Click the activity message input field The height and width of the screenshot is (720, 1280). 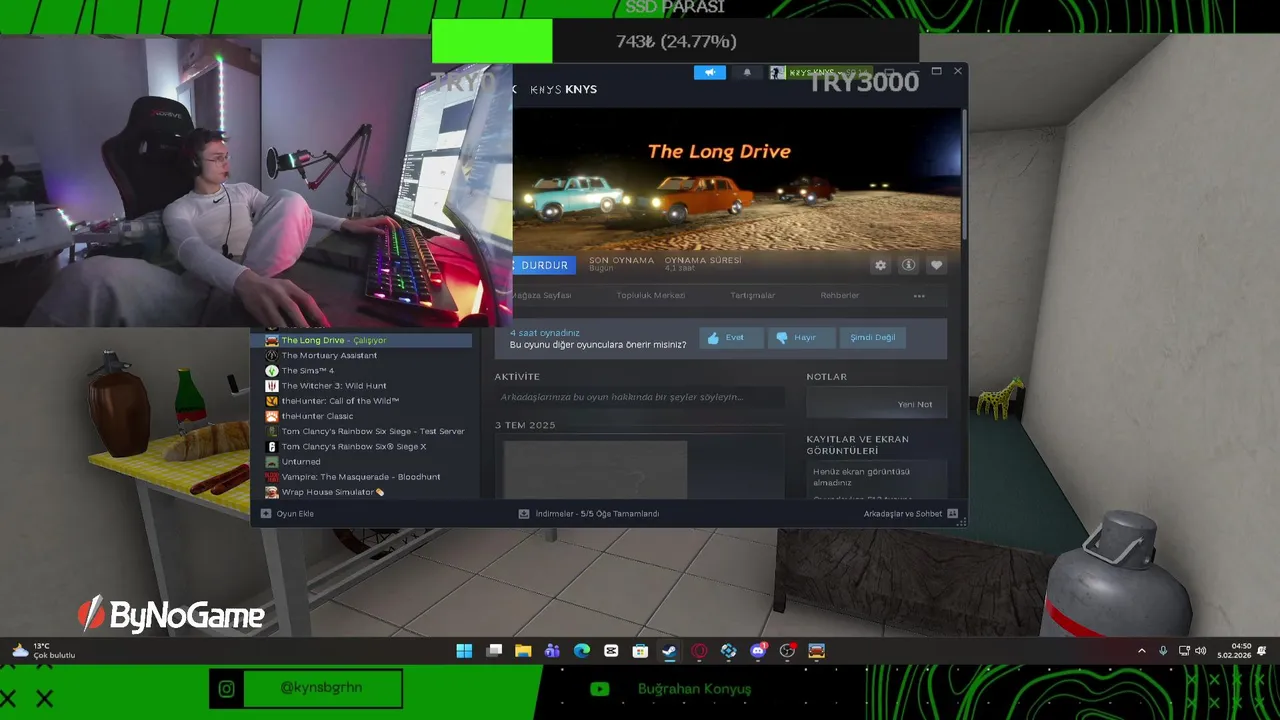click(x=639, y=397)
